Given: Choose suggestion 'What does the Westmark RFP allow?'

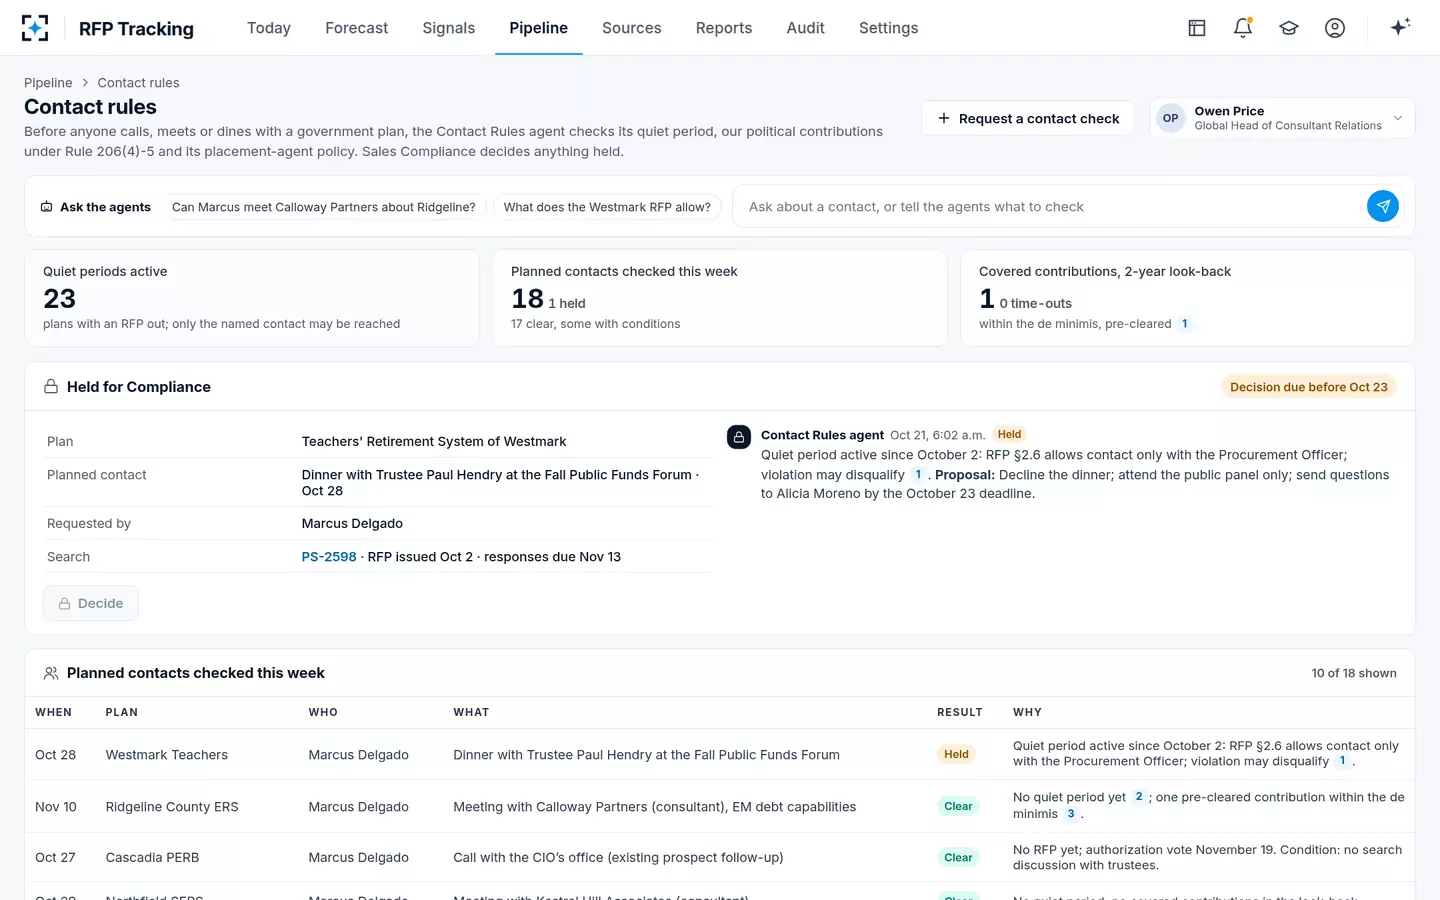Looking at the screenshot, I should point(607,207).
